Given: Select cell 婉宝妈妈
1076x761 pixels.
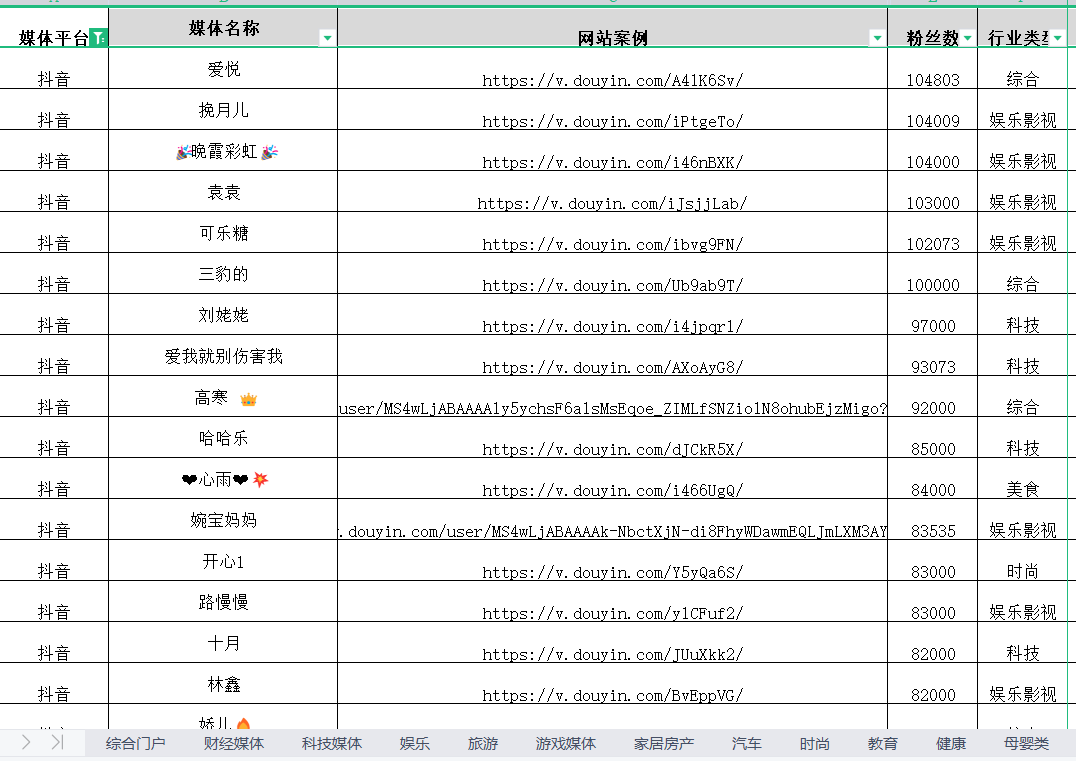Looking at the screenshot, I should (223, 520).
